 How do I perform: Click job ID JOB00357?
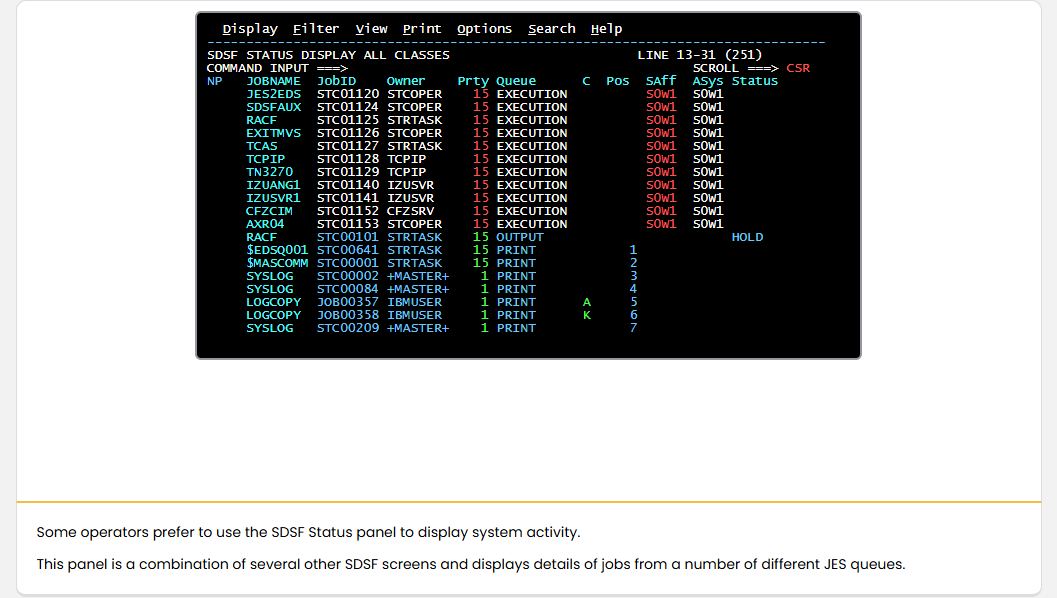click(x=348, y=302)
